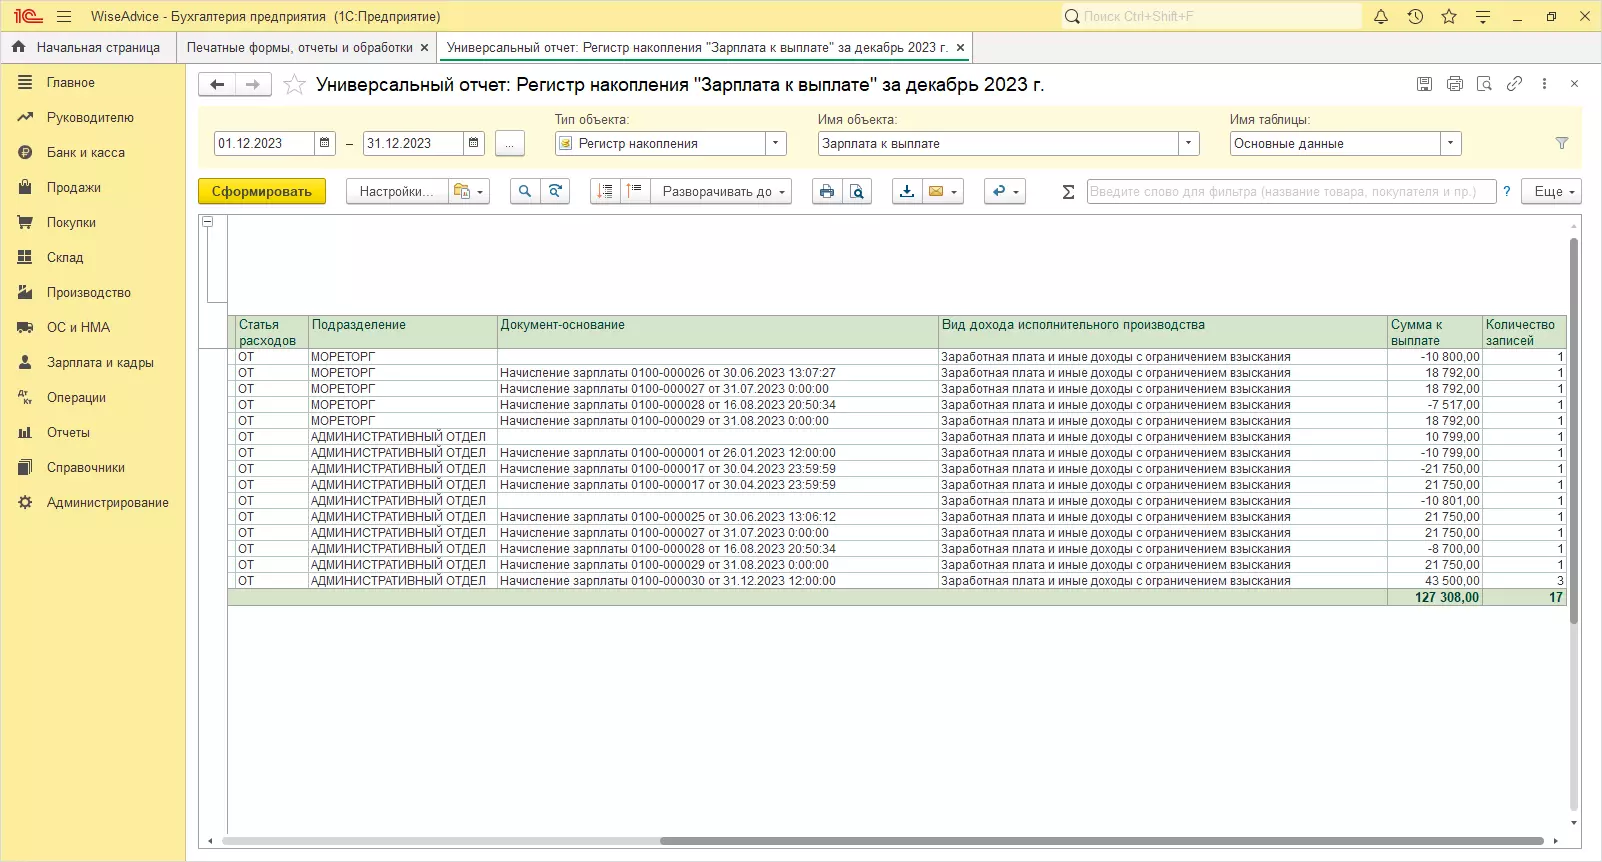Click the 'Сформировать' button
The image size is (1602, 862).
262,191
